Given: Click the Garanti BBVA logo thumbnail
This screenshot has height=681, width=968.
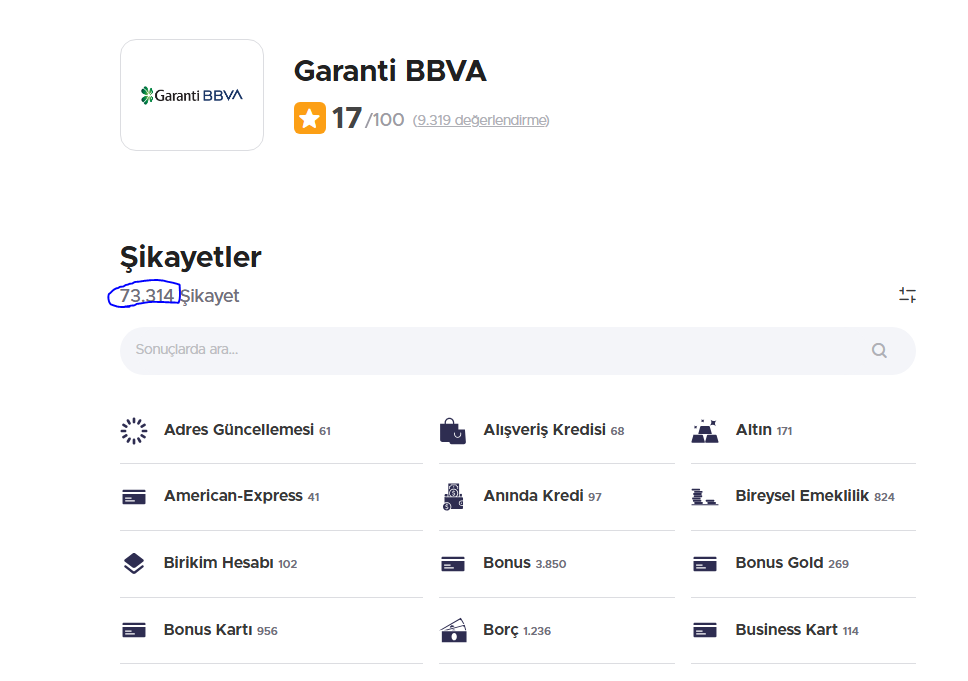Looking at the screenshot, I should [x=192, y=95].
